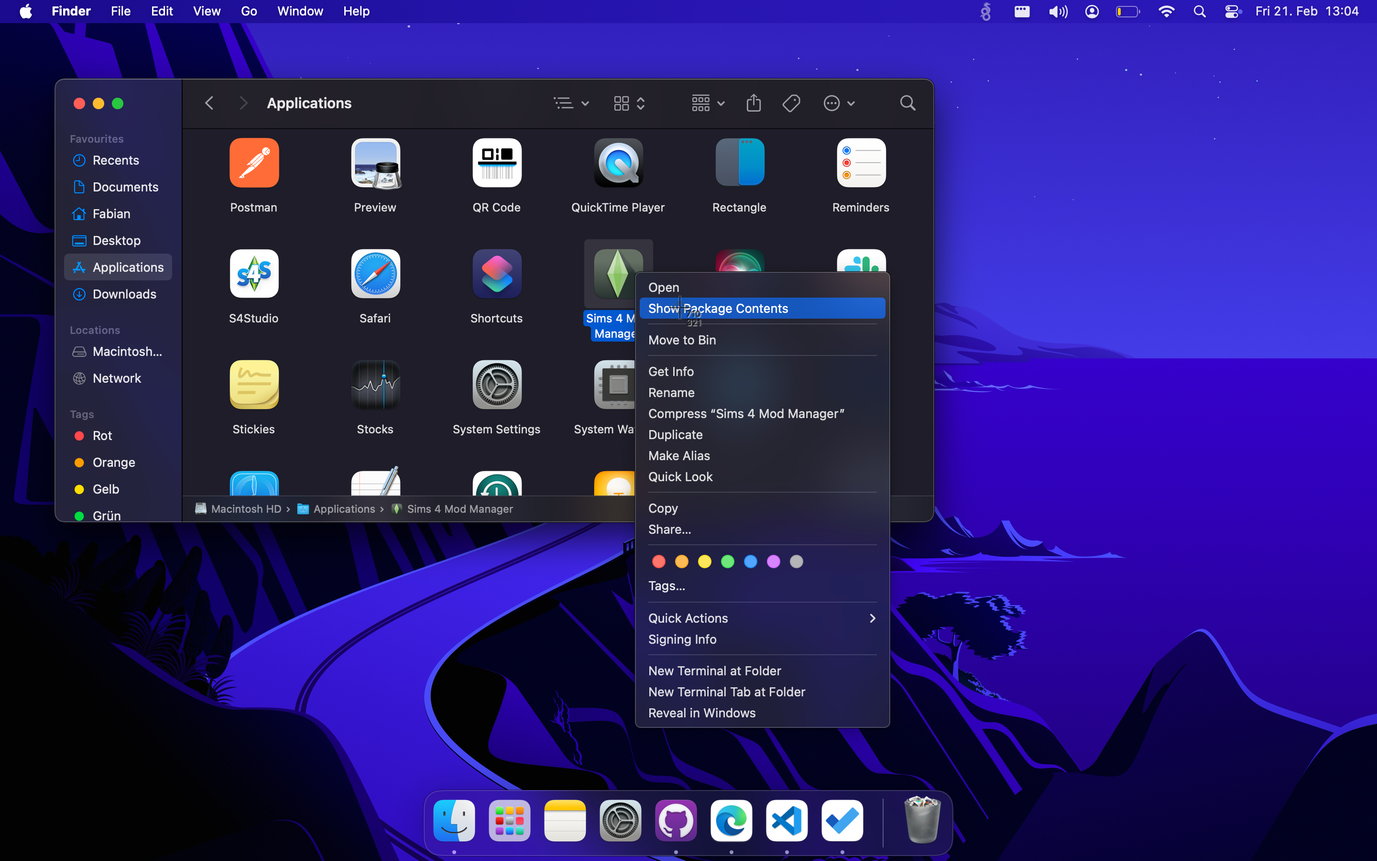Viewport: 1377px width, 861px height.
Task: Select the Safari app icon
Action: [375, 274]
